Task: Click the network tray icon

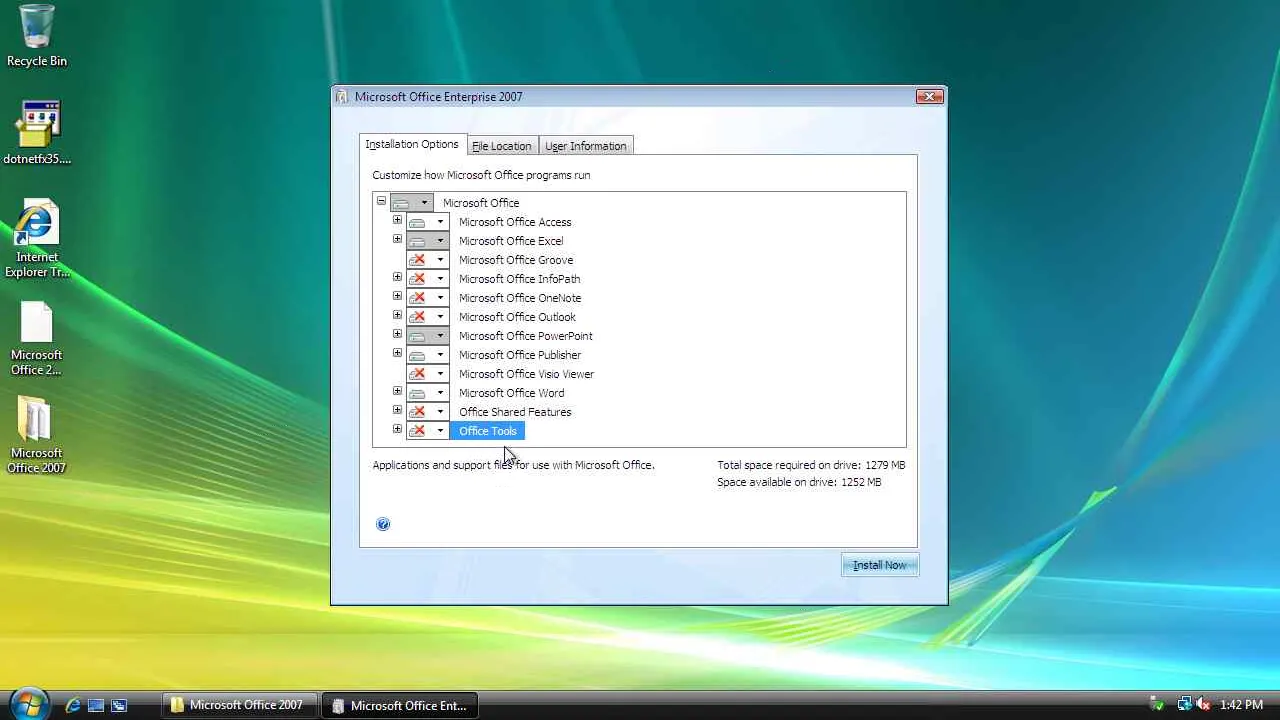Action: [1184, 705]
